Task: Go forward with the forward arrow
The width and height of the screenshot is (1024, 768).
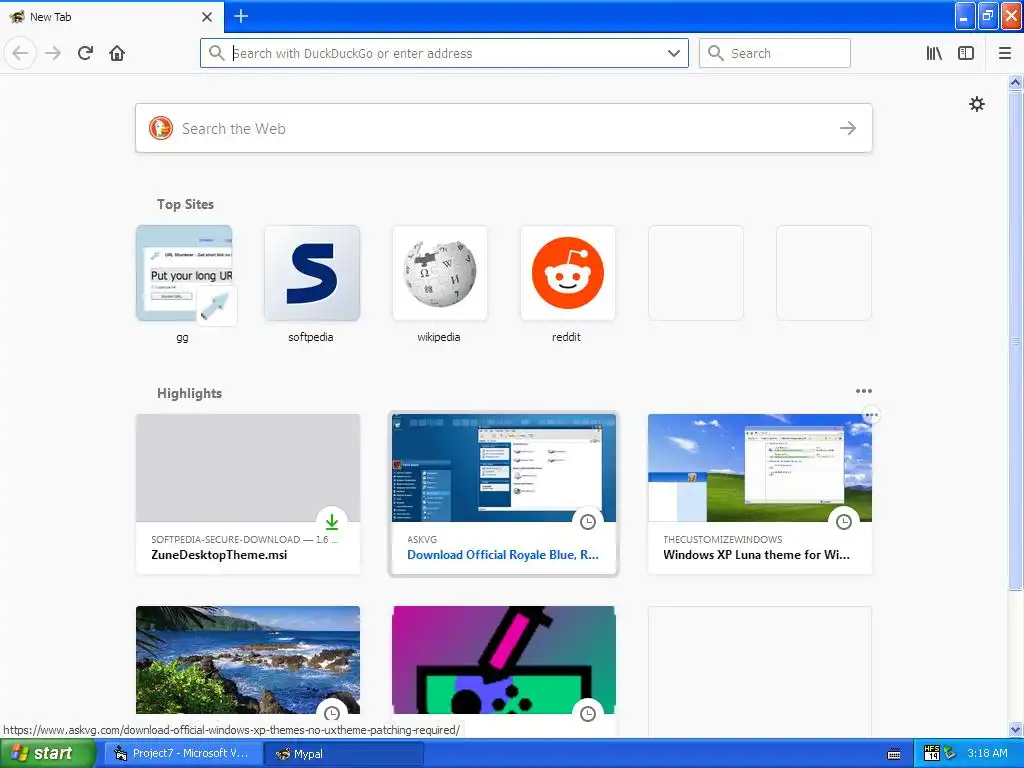Action: coord(53,53)
